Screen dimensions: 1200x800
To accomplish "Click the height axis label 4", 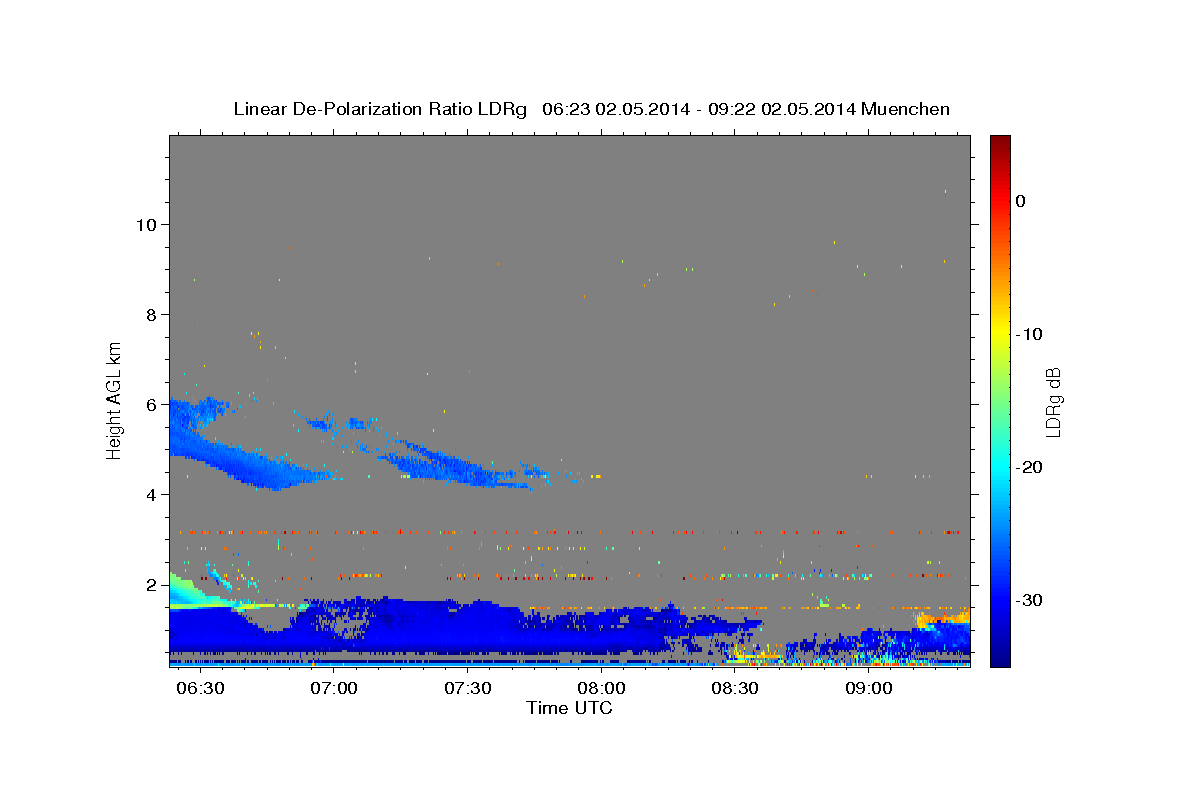I will coord(151,494).
